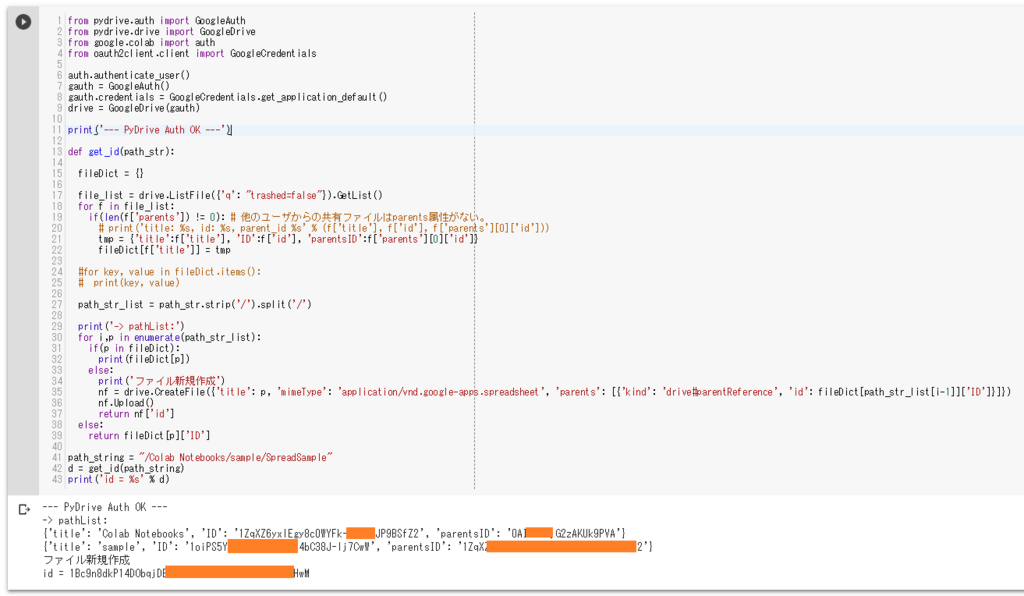Click the commented 'for key, value' line
The width and height of the screenshot is (1024, 596).
click(x=169, y=272)
